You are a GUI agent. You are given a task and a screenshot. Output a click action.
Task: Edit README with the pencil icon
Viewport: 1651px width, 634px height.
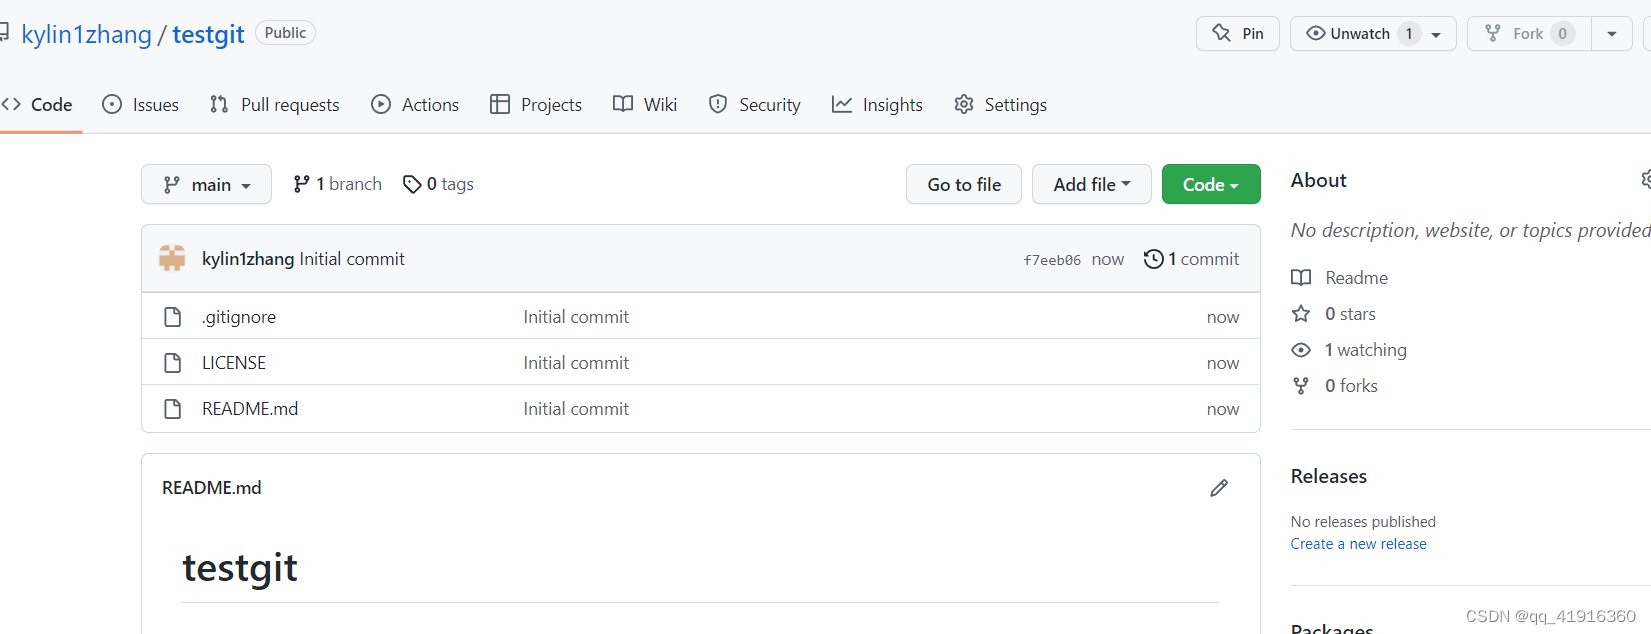(1219, 488)
